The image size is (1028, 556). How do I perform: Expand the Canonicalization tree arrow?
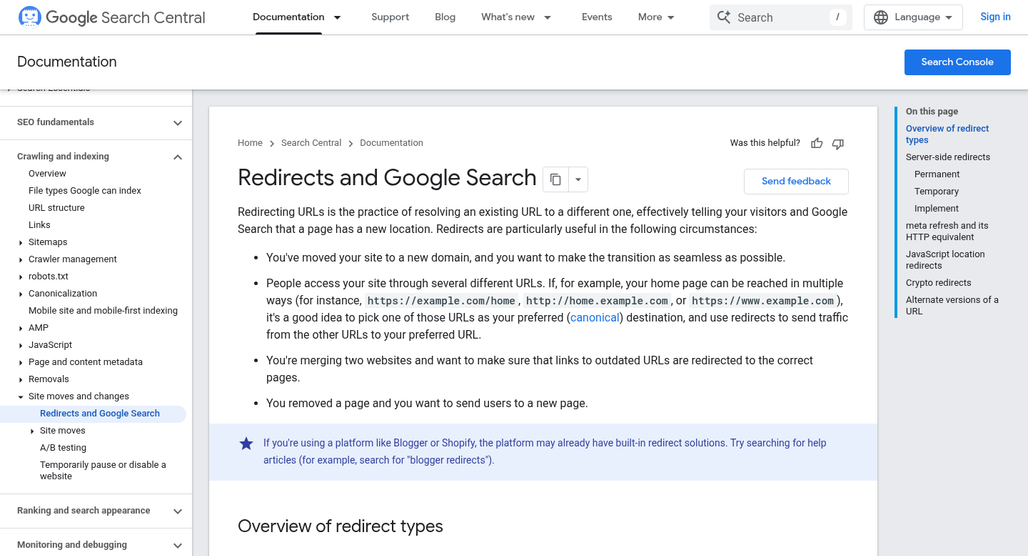coord(21,294)
